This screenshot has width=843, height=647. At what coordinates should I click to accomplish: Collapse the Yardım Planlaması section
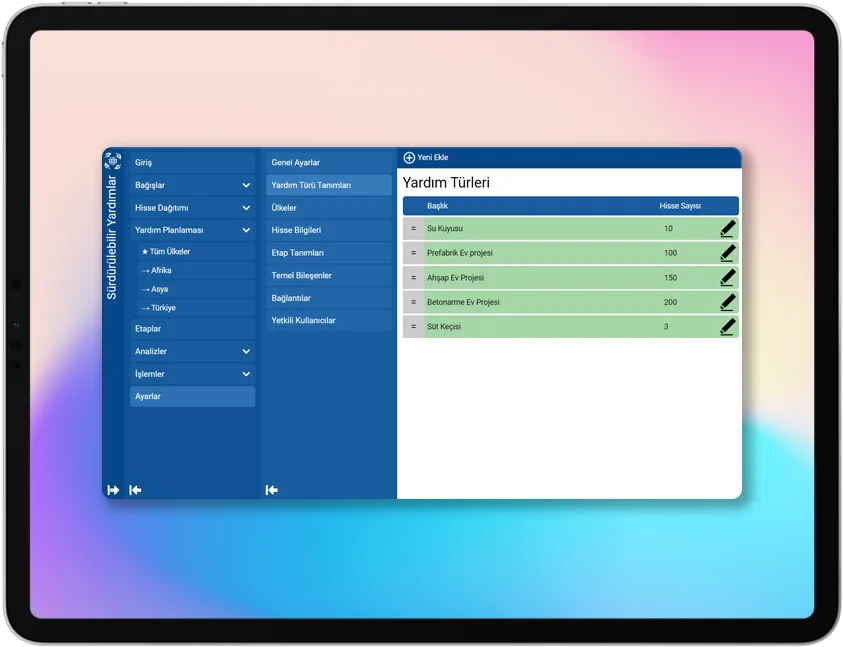coord(246,230)
